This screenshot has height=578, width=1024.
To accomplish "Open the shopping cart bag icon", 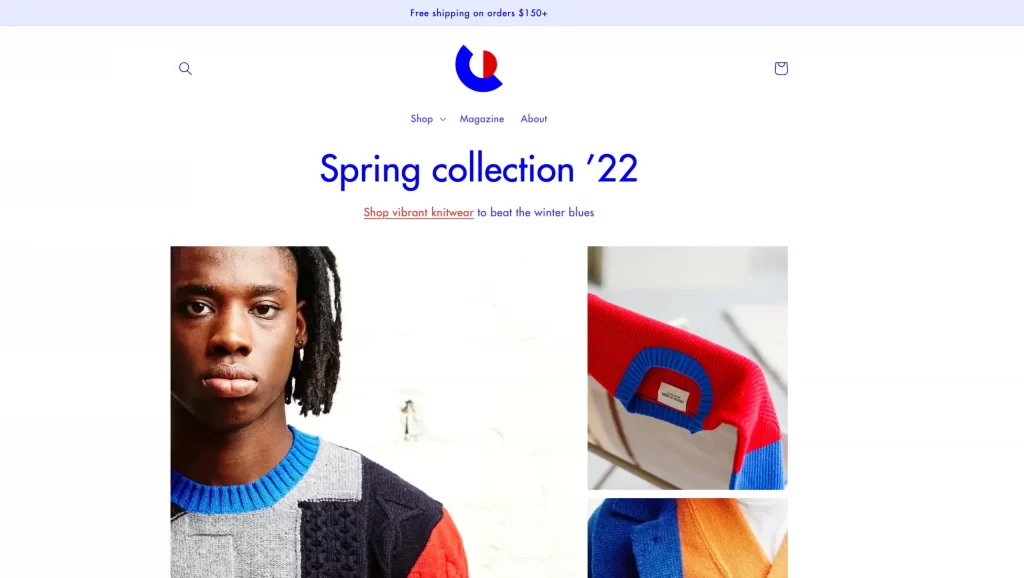I will (780, 68).
